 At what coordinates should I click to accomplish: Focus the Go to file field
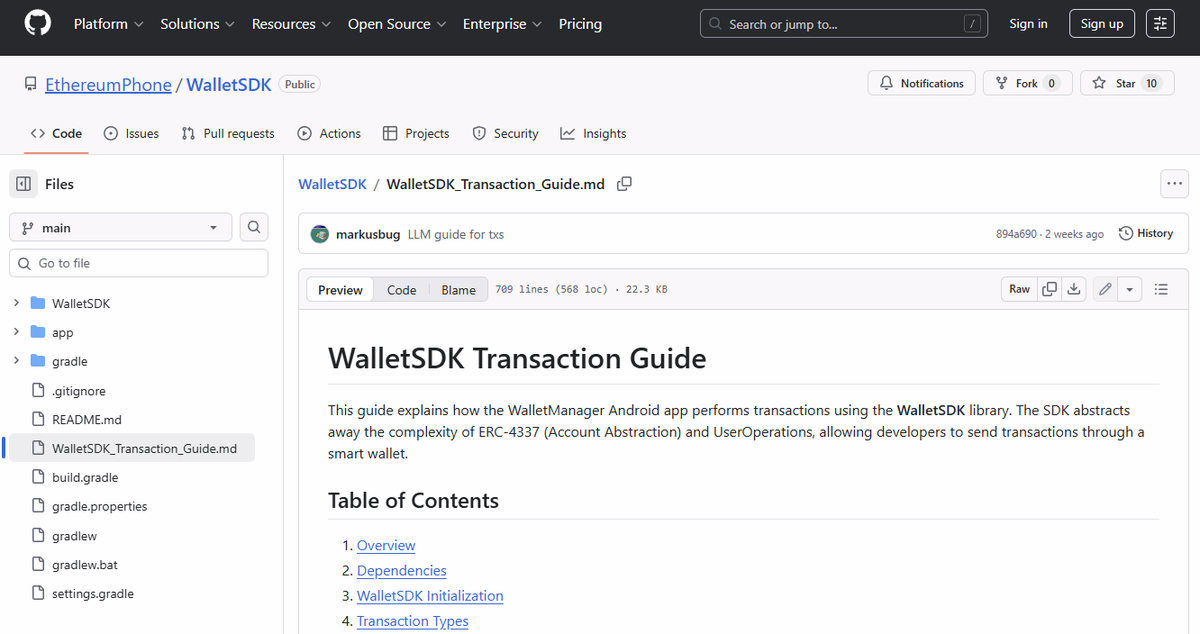[139, 263]
